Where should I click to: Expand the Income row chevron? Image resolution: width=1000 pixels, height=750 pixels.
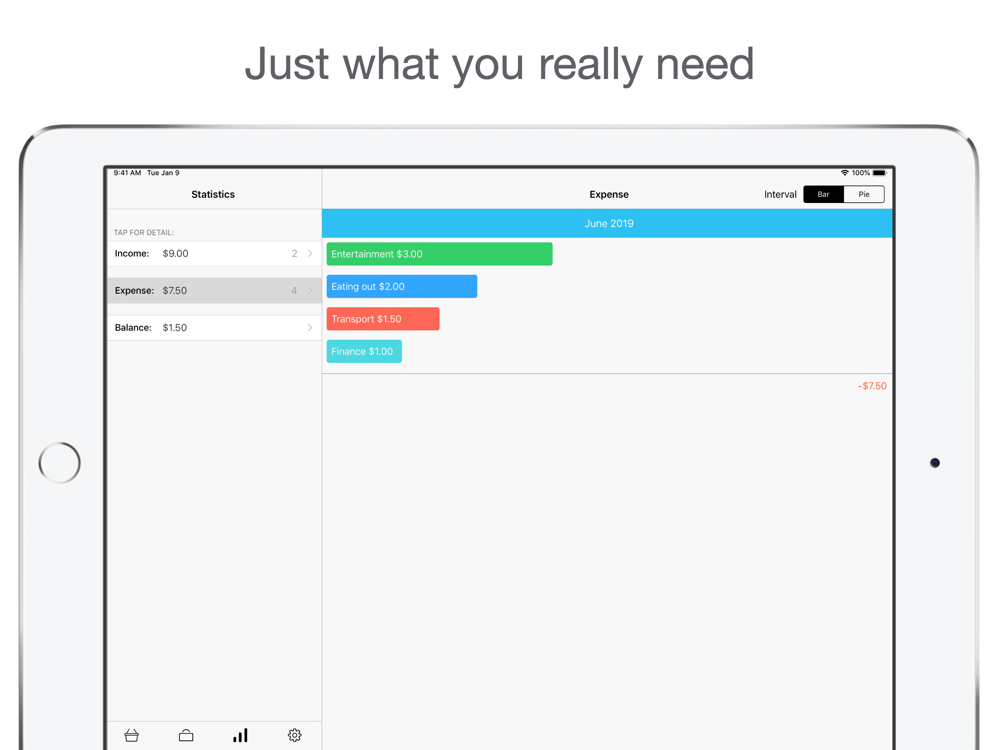pyautogui.click(x=310, y=254)
